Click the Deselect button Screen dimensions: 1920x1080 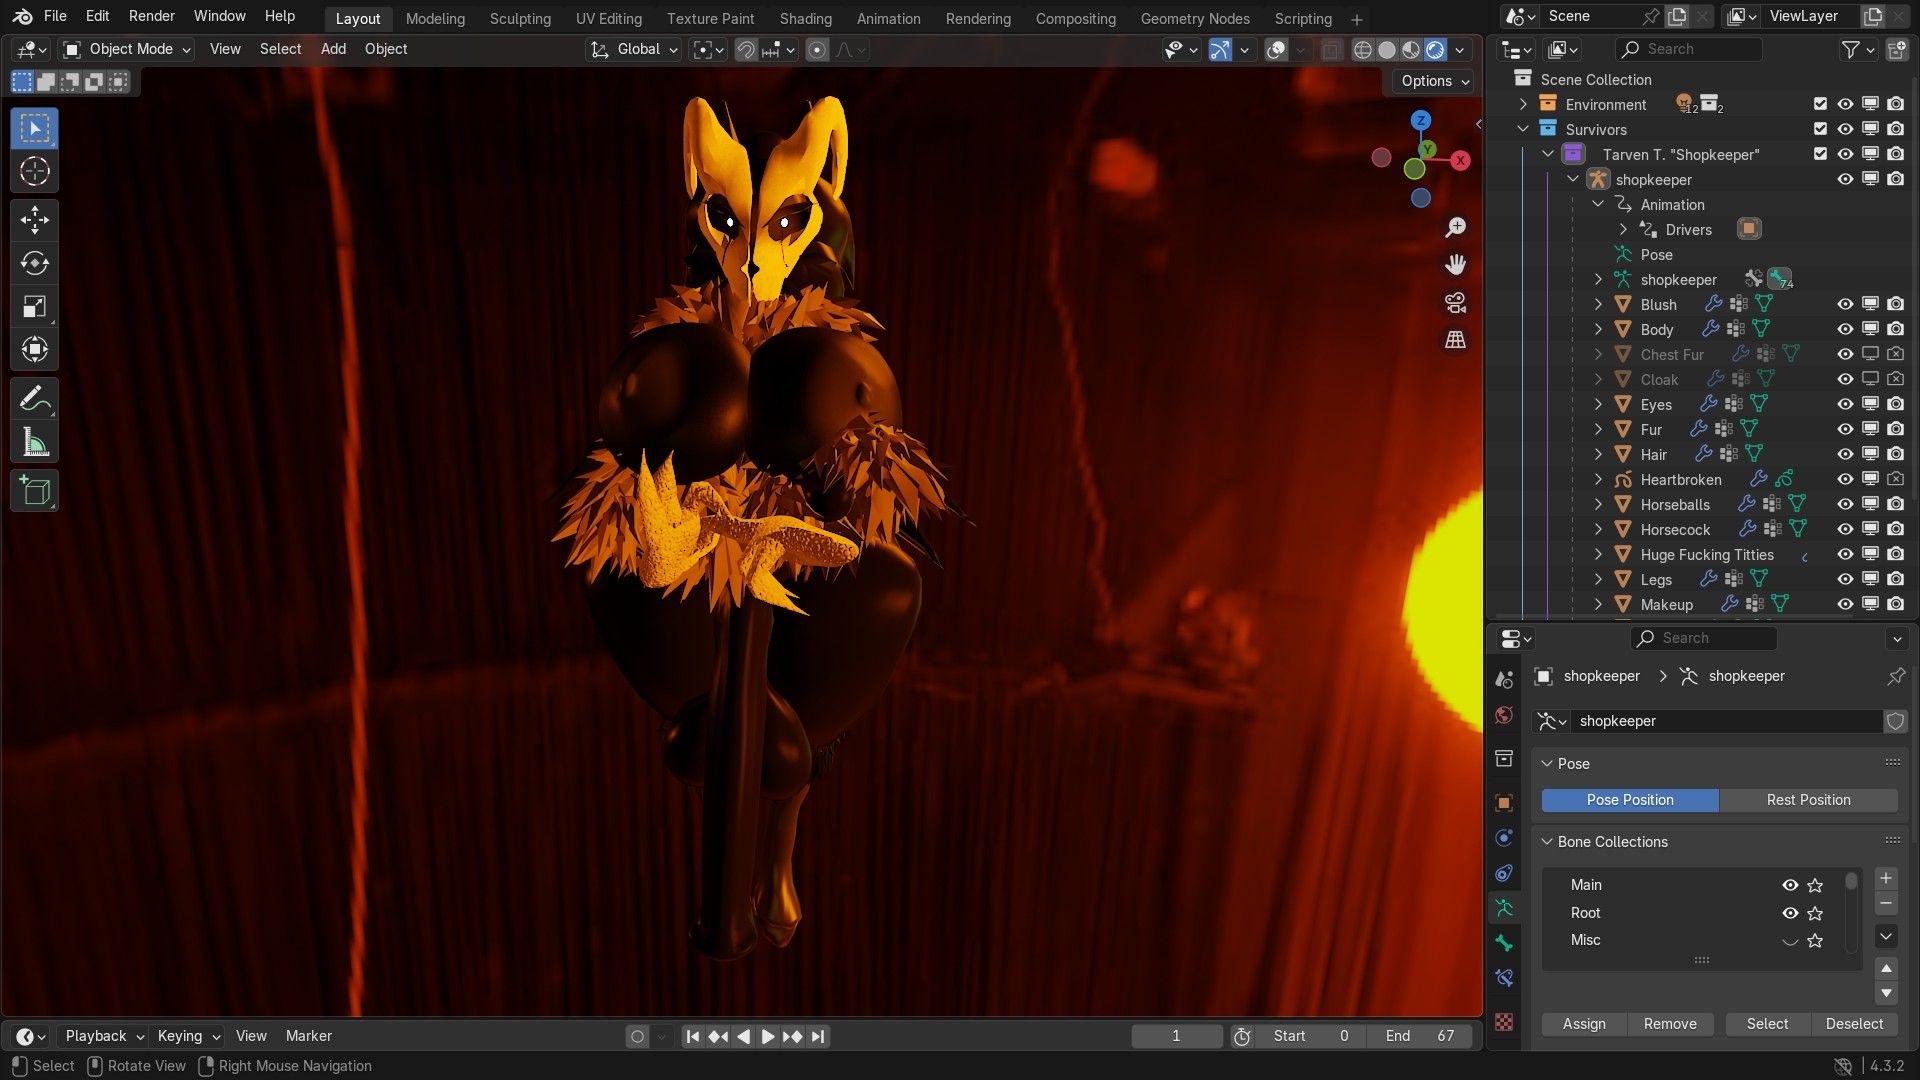point(1854,1024)
